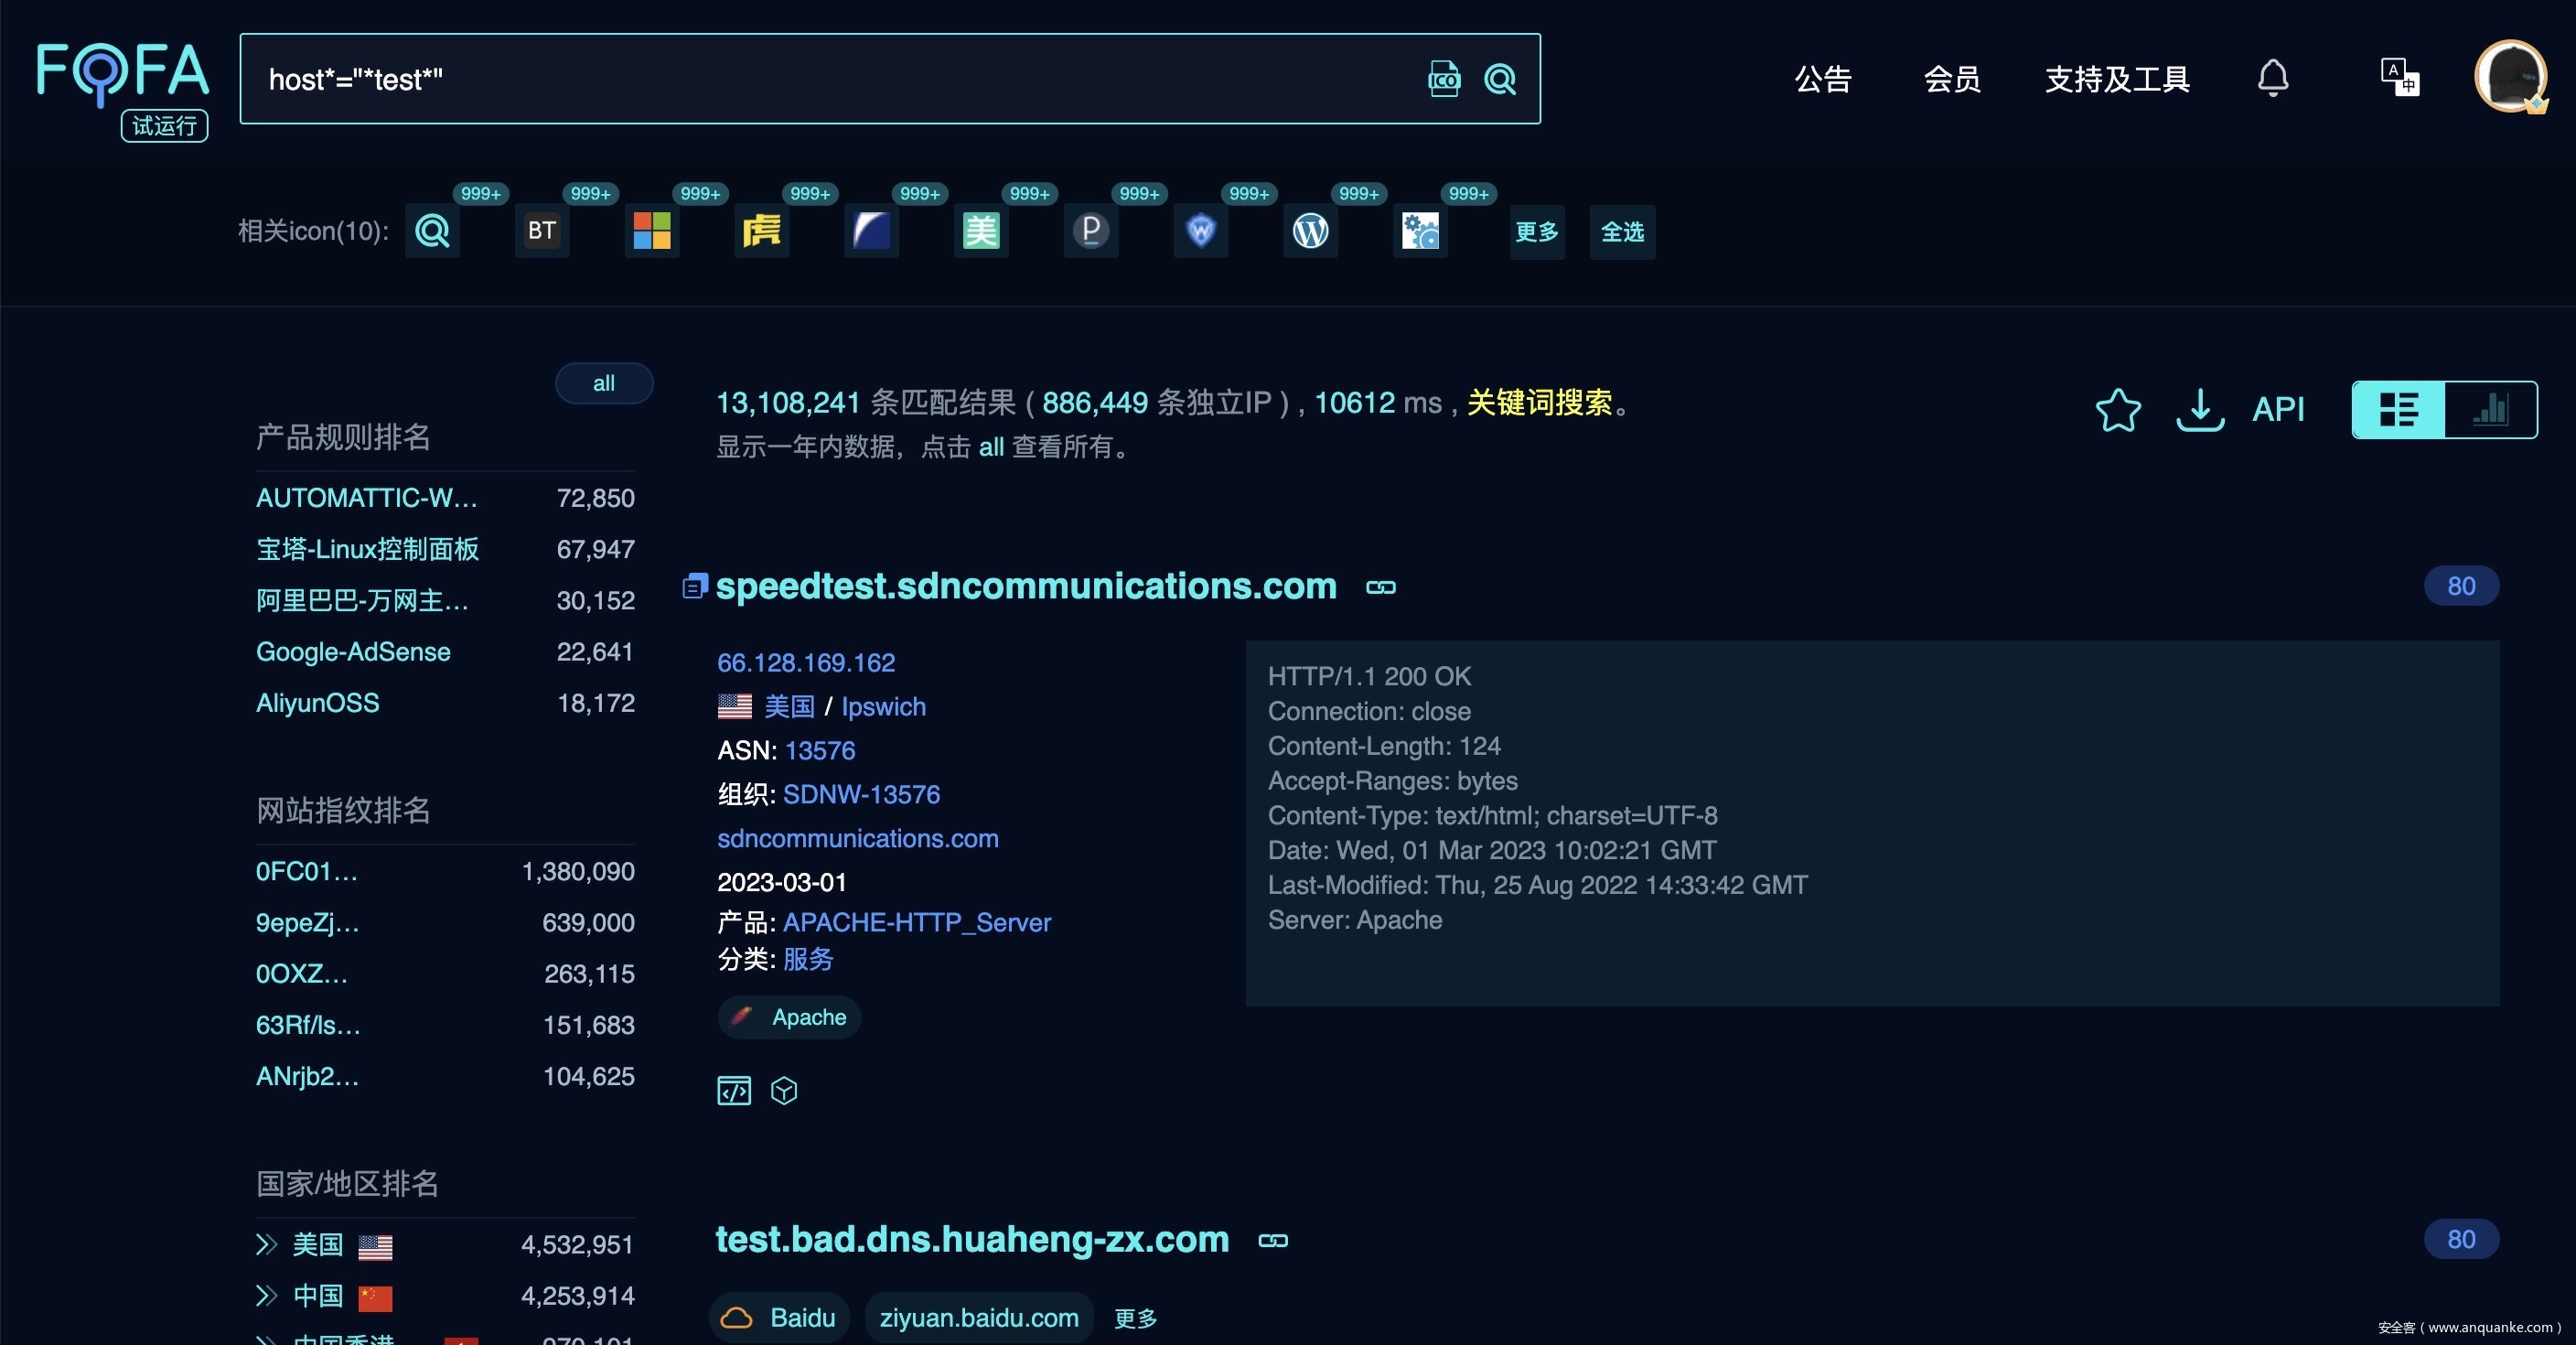
Task: Star this search query as favorite
Action: point(2117,410)
